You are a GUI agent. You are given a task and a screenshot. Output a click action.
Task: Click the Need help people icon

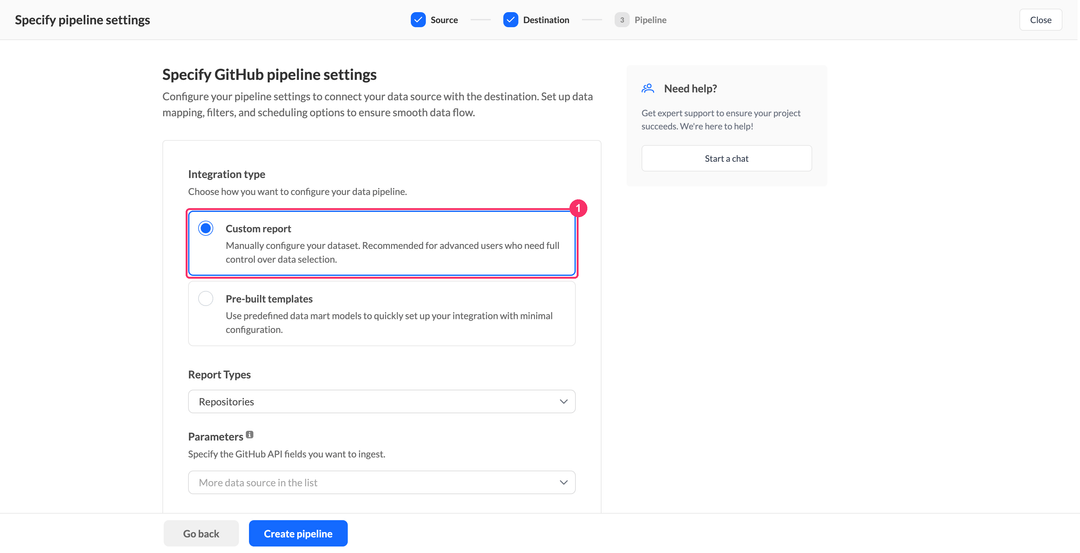click(x=647, y=88)
